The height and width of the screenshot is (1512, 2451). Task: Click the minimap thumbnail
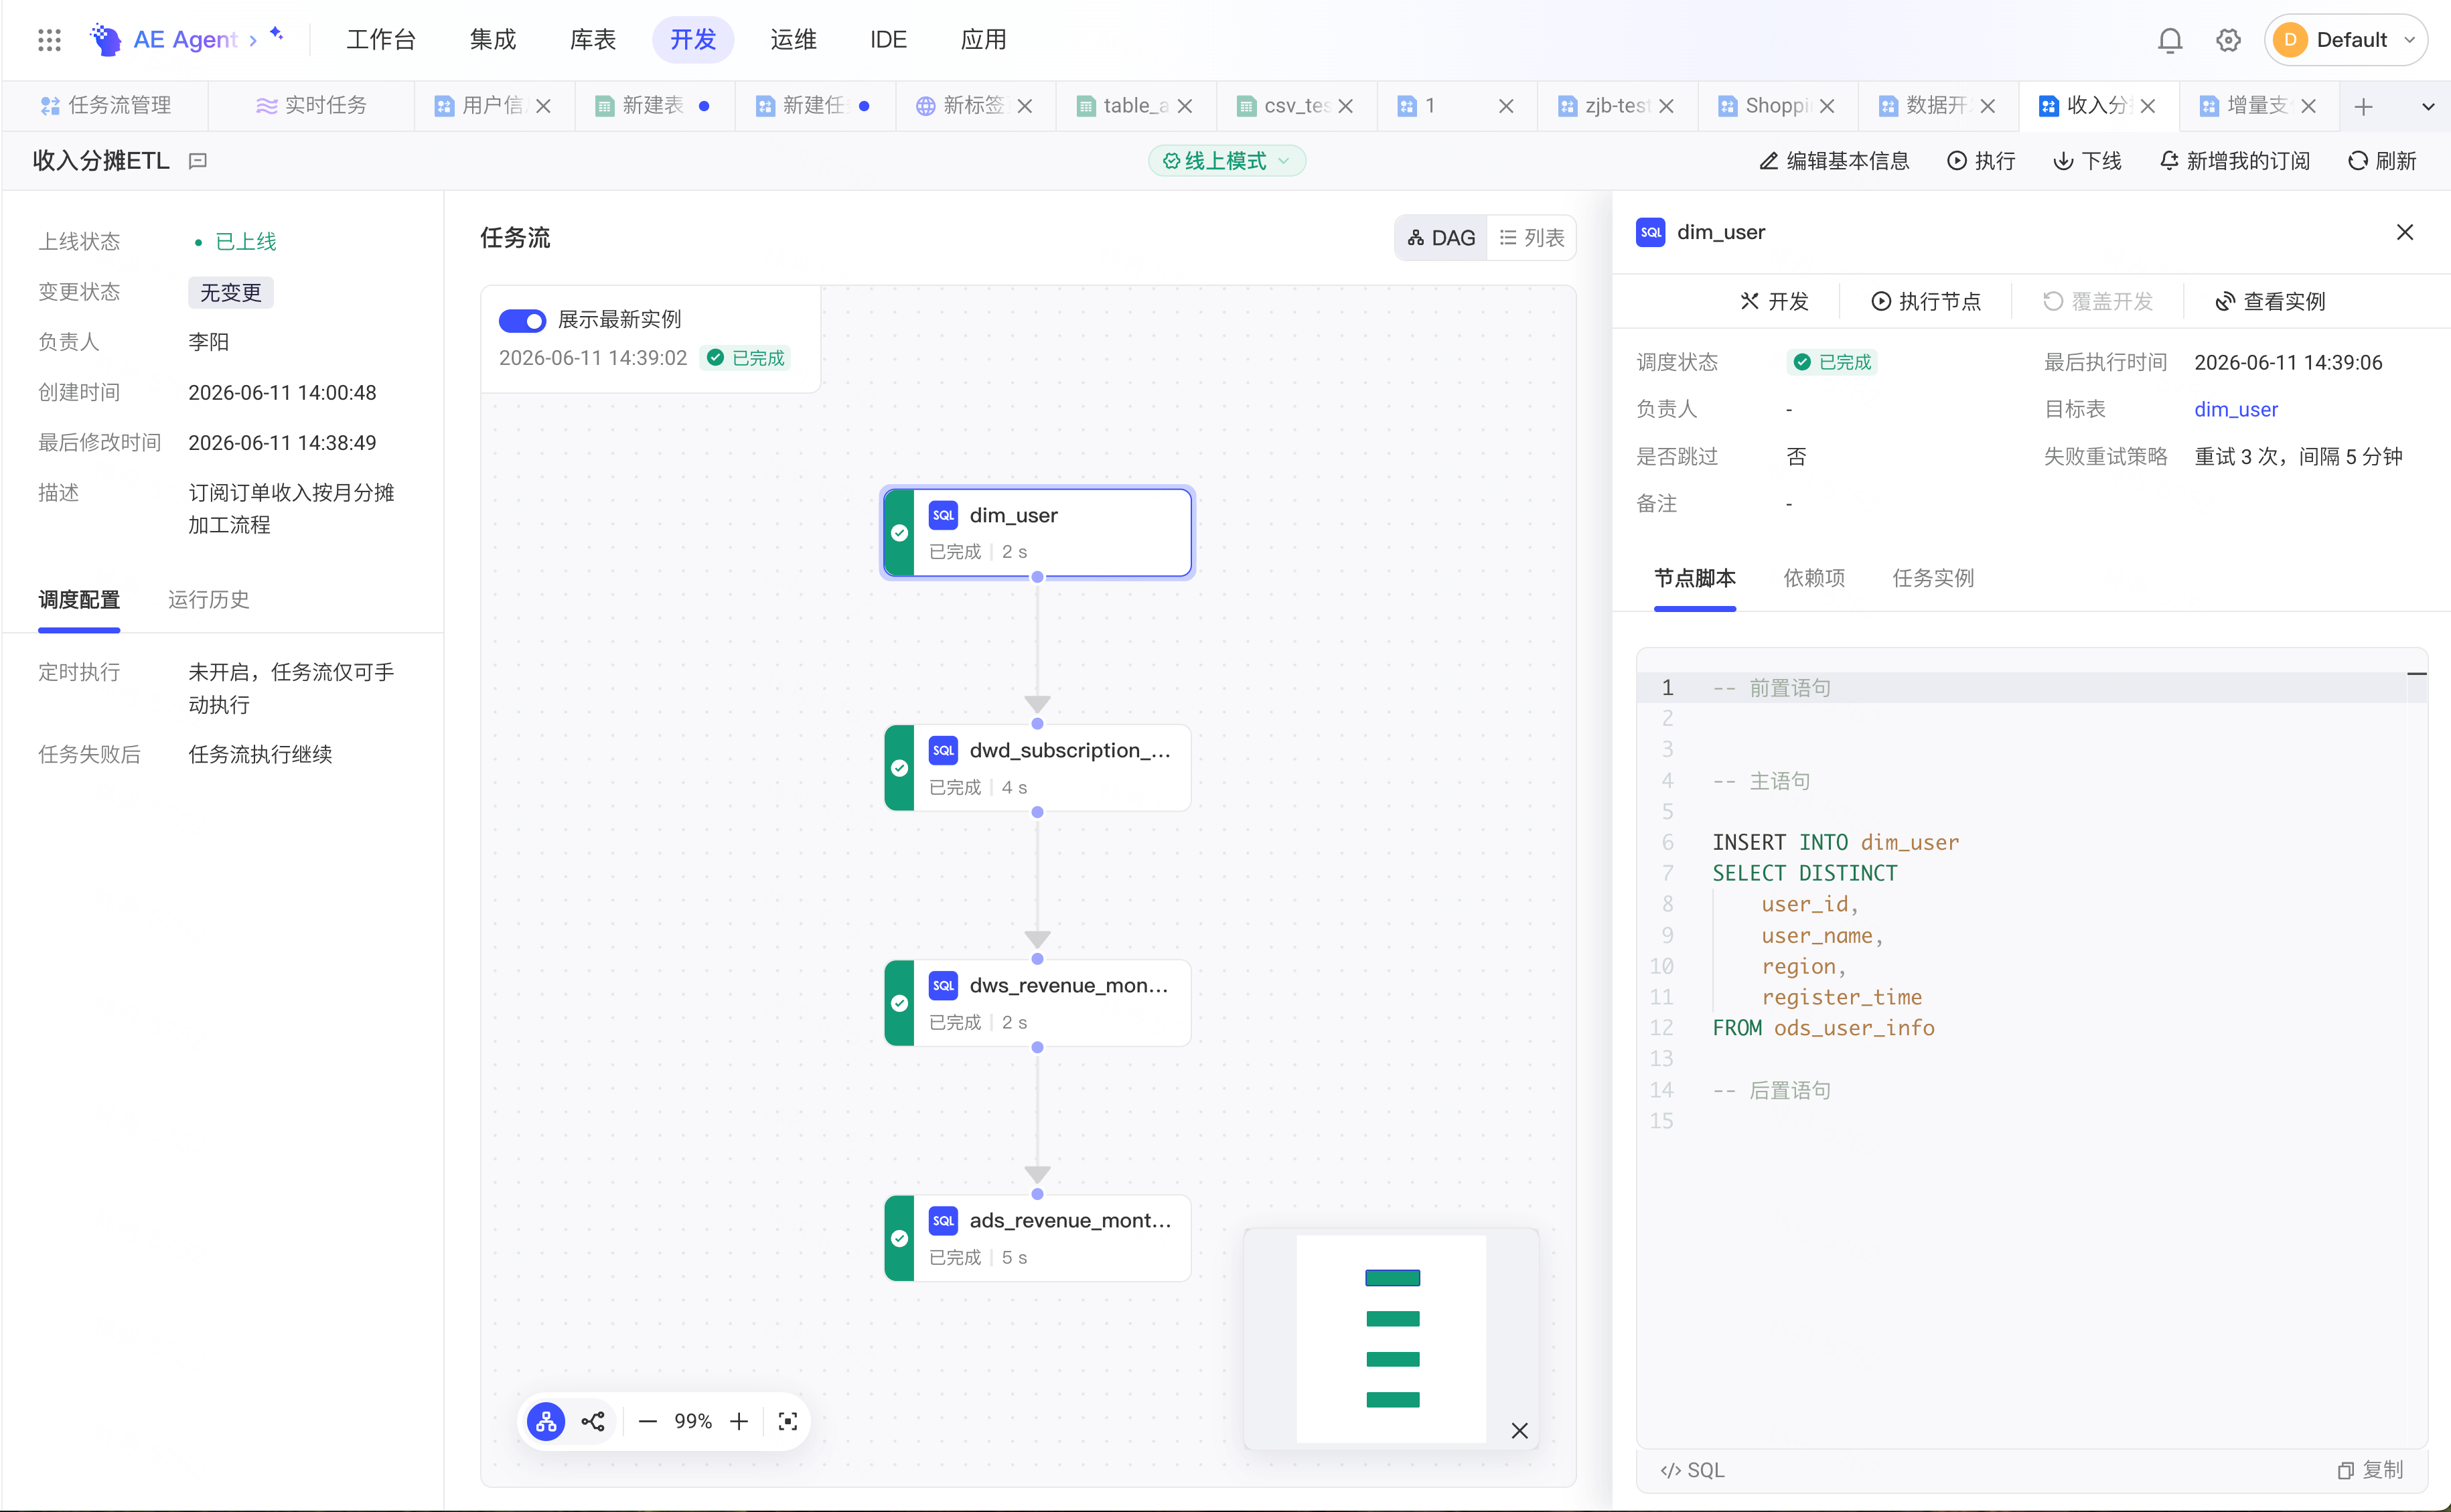point(1390,1338)
